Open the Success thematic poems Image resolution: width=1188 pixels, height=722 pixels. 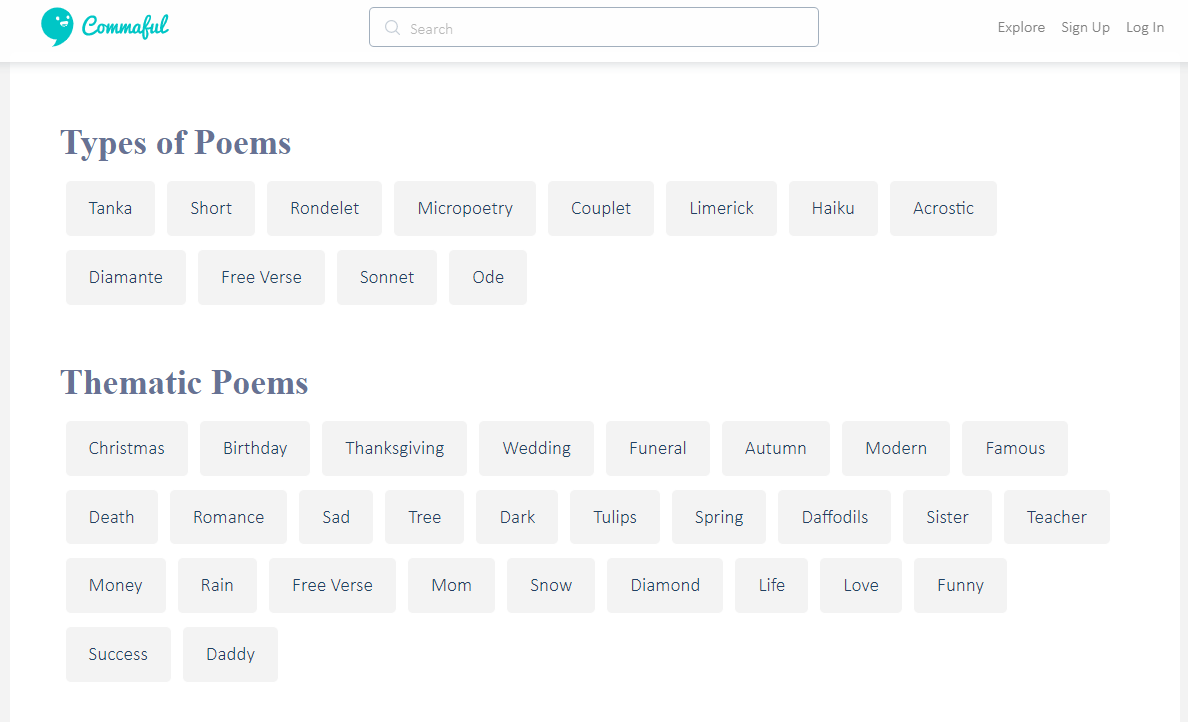pyautogui.click(x=118, y=654)
